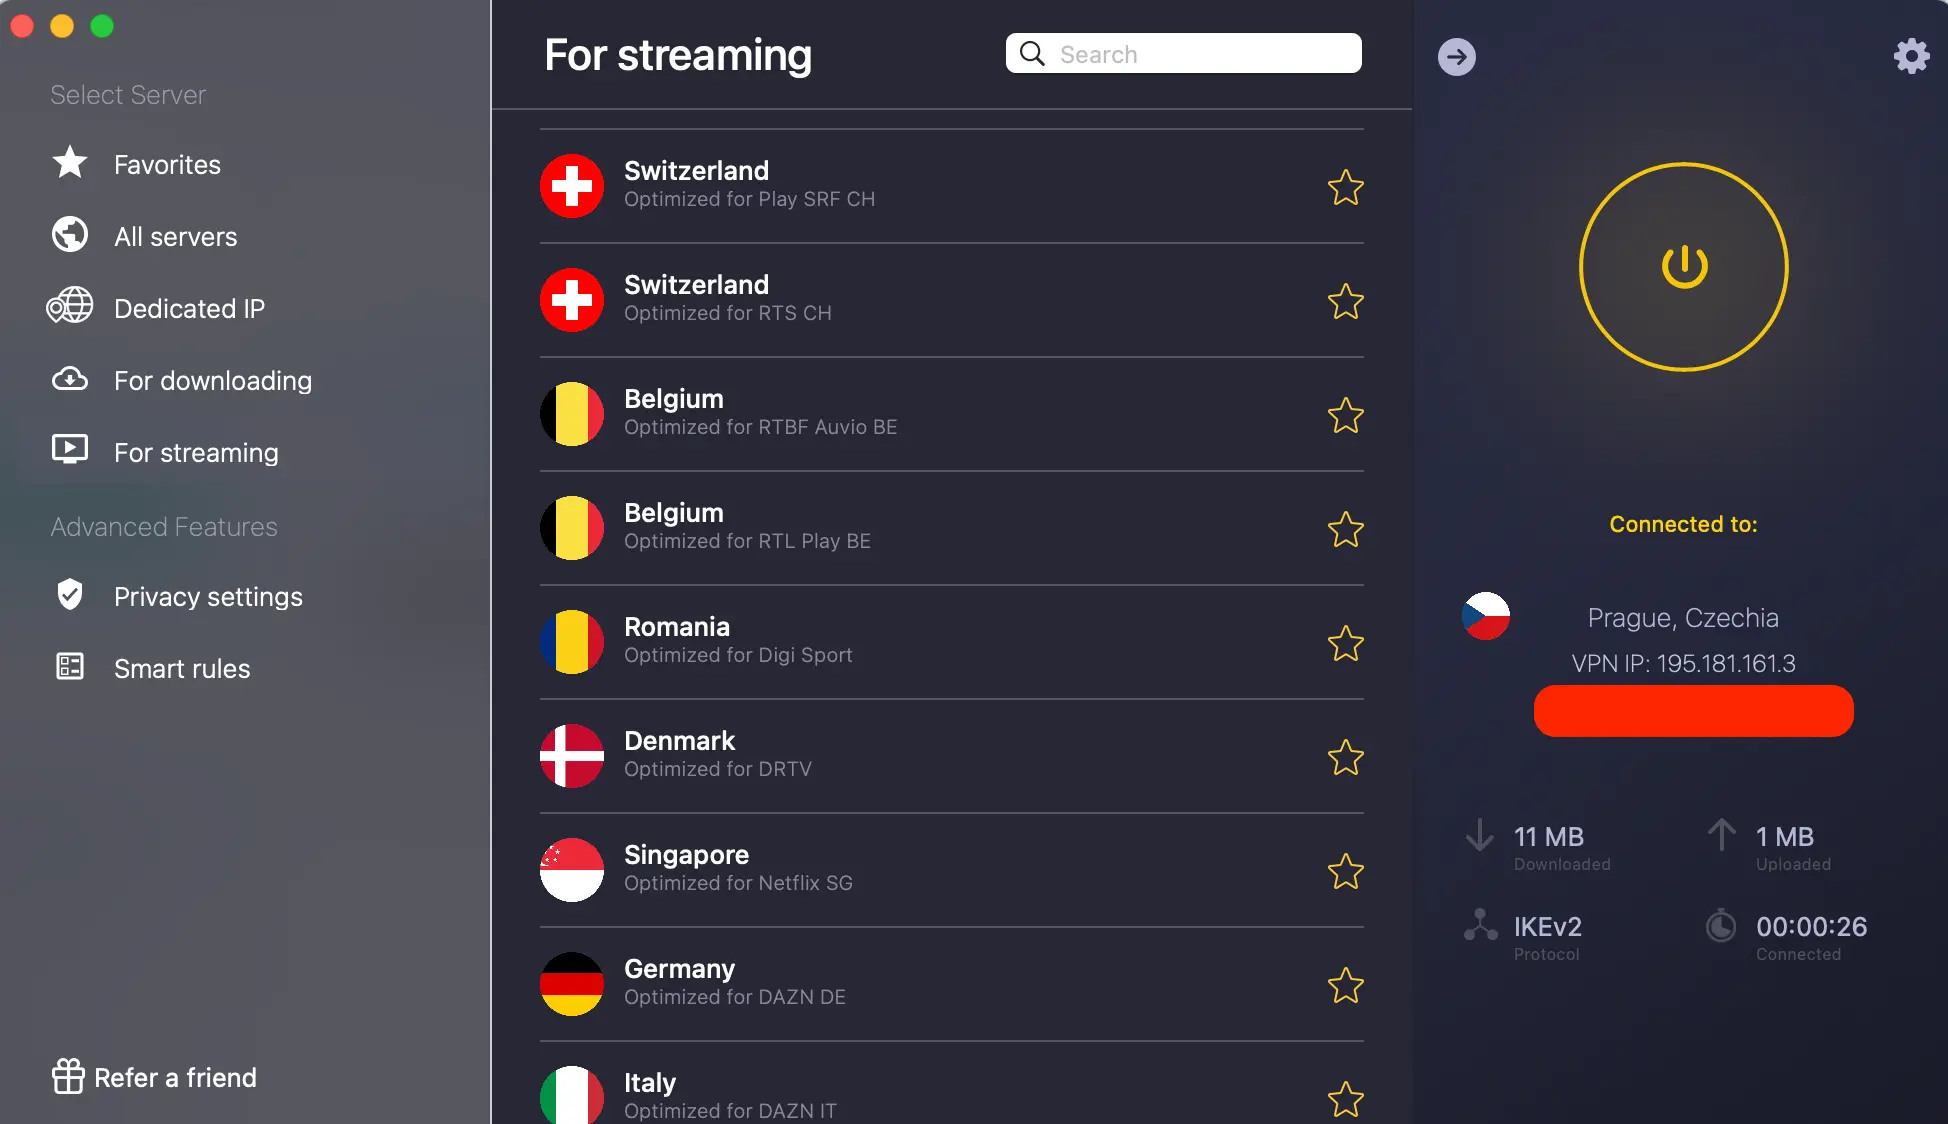1948x1124 pixels.
Task: Click the Singapore flag icon
Action: pos(572,870)
